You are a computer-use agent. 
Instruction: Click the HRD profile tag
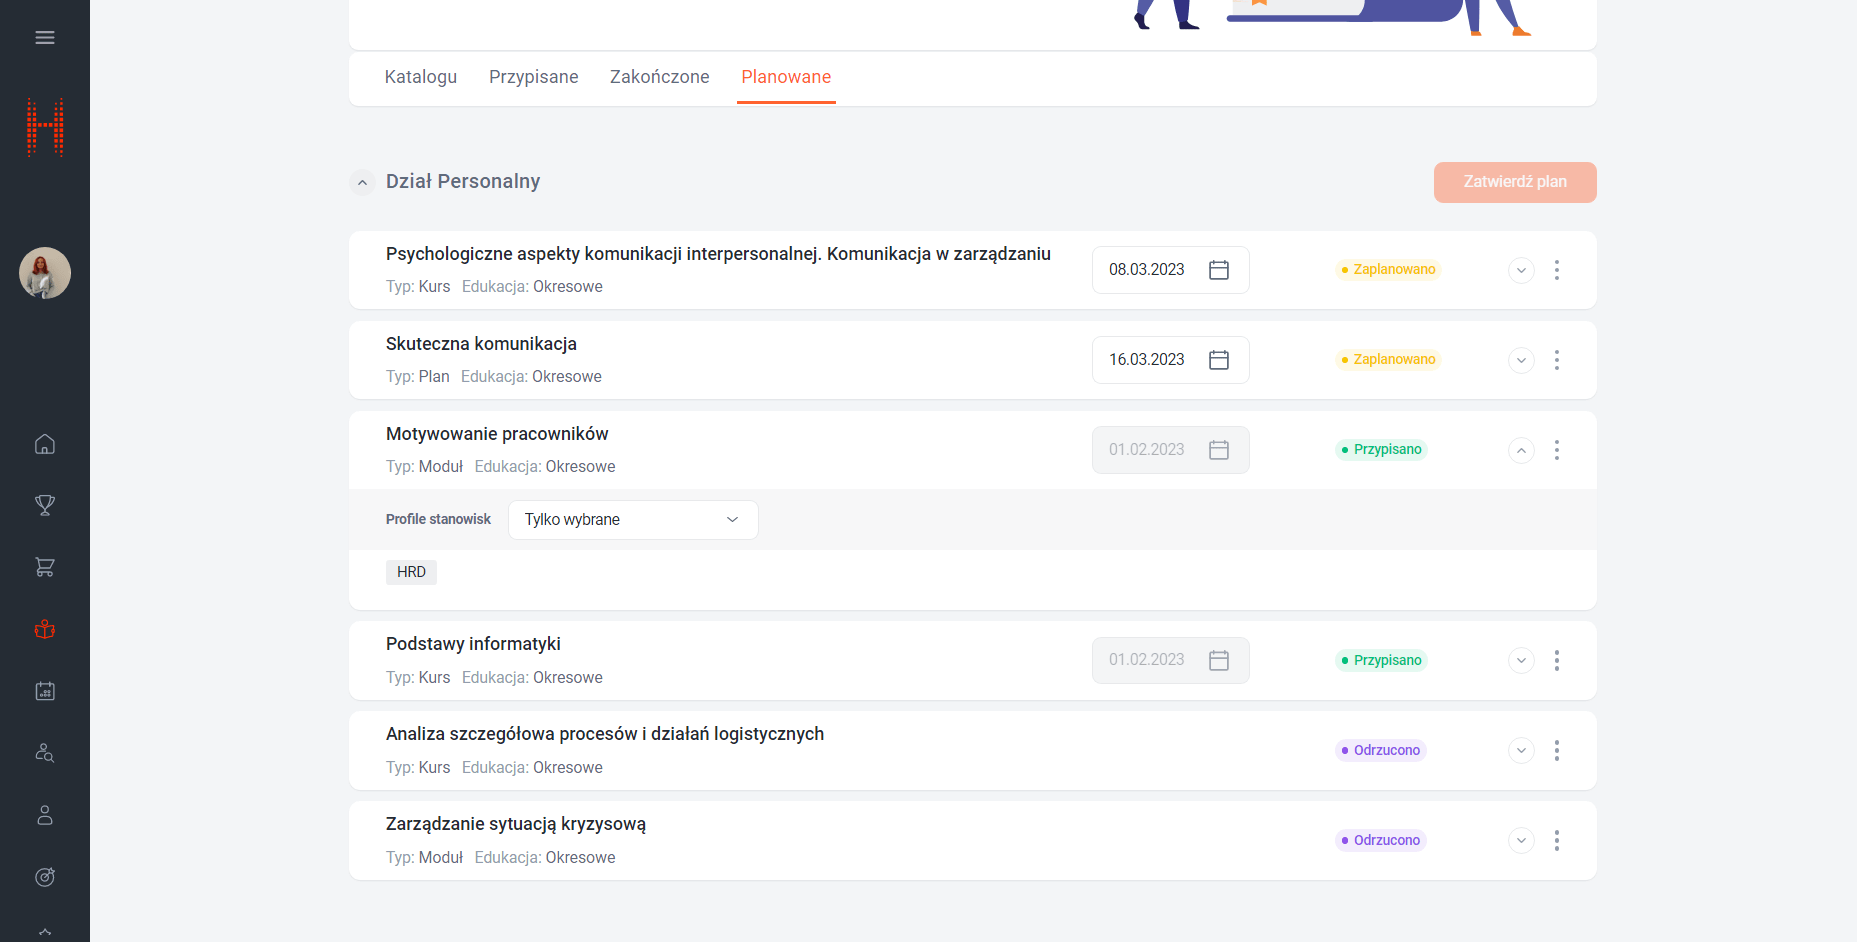411,572
